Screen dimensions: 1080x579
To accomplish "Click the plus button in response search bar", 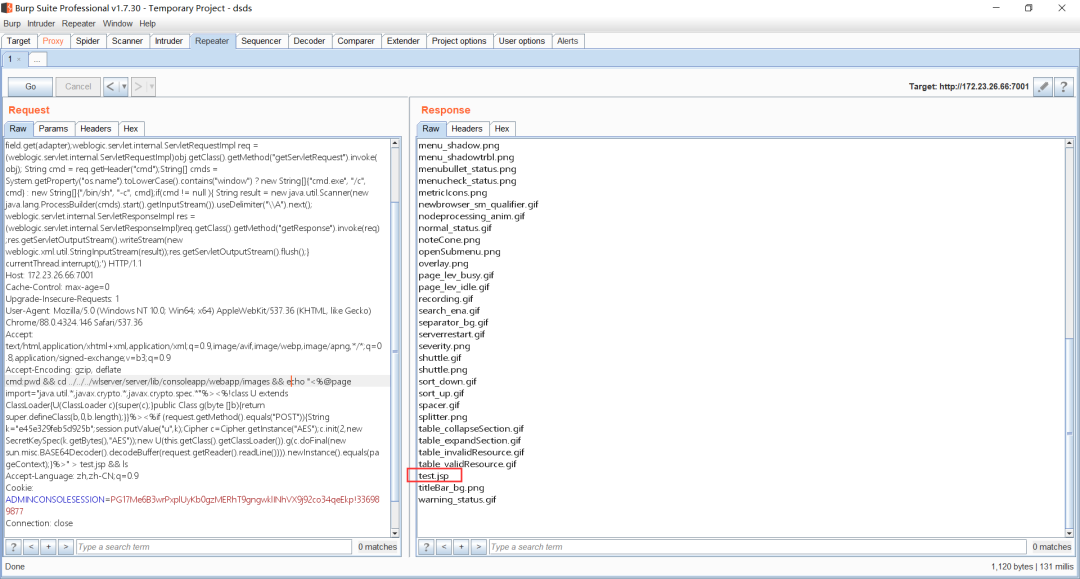I will [461, 547].
